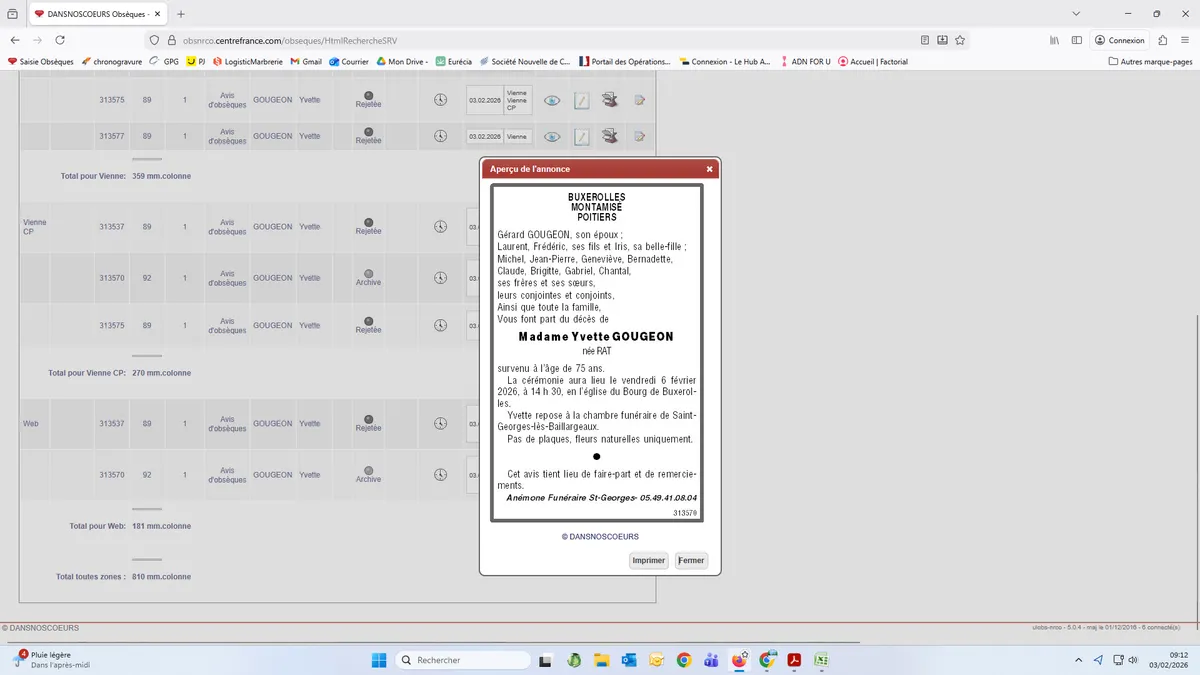Image resolution: width=1200 pixels, height=675 pixels.
Task: Expand the list of all tabs chevron
Action: pyautogui.click(x=1076, y=14)
